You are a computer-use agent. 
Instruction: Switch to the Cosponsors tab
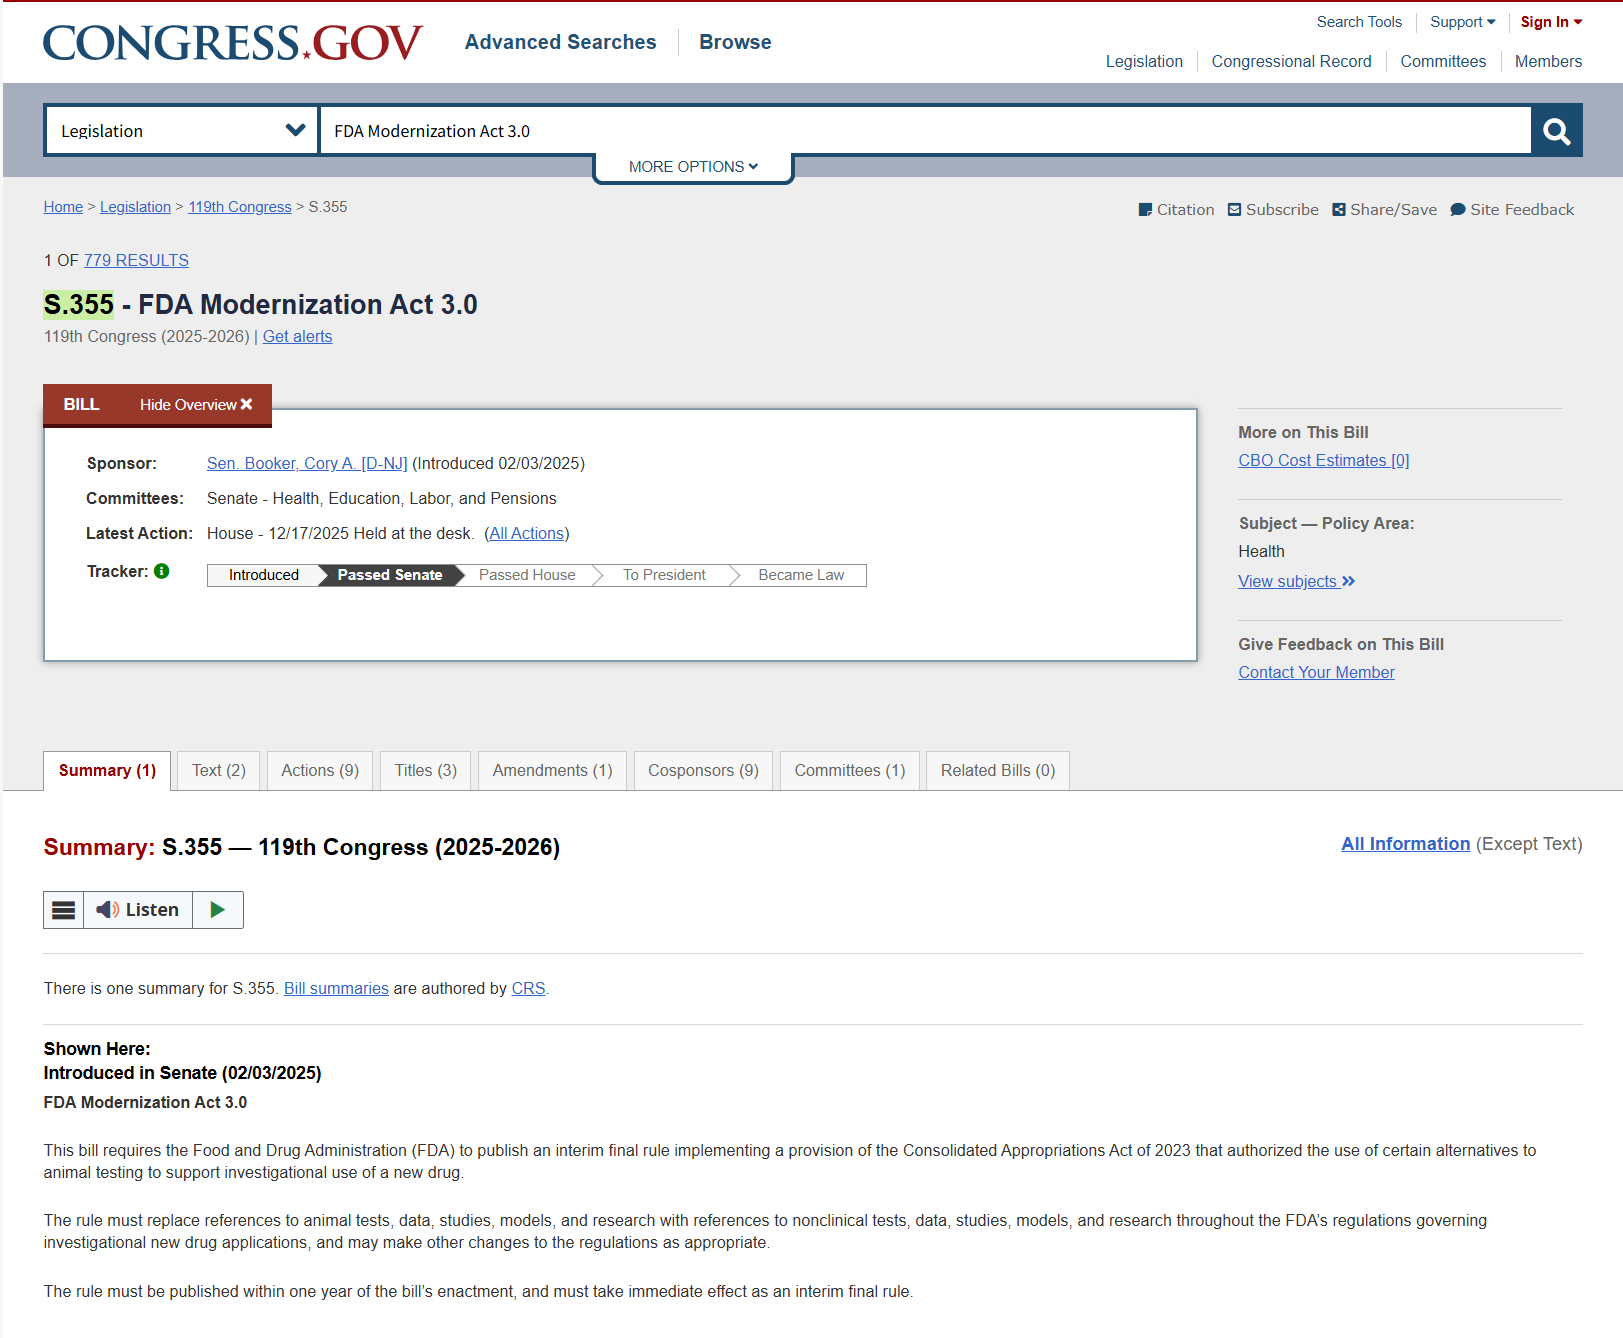point(703,770)
